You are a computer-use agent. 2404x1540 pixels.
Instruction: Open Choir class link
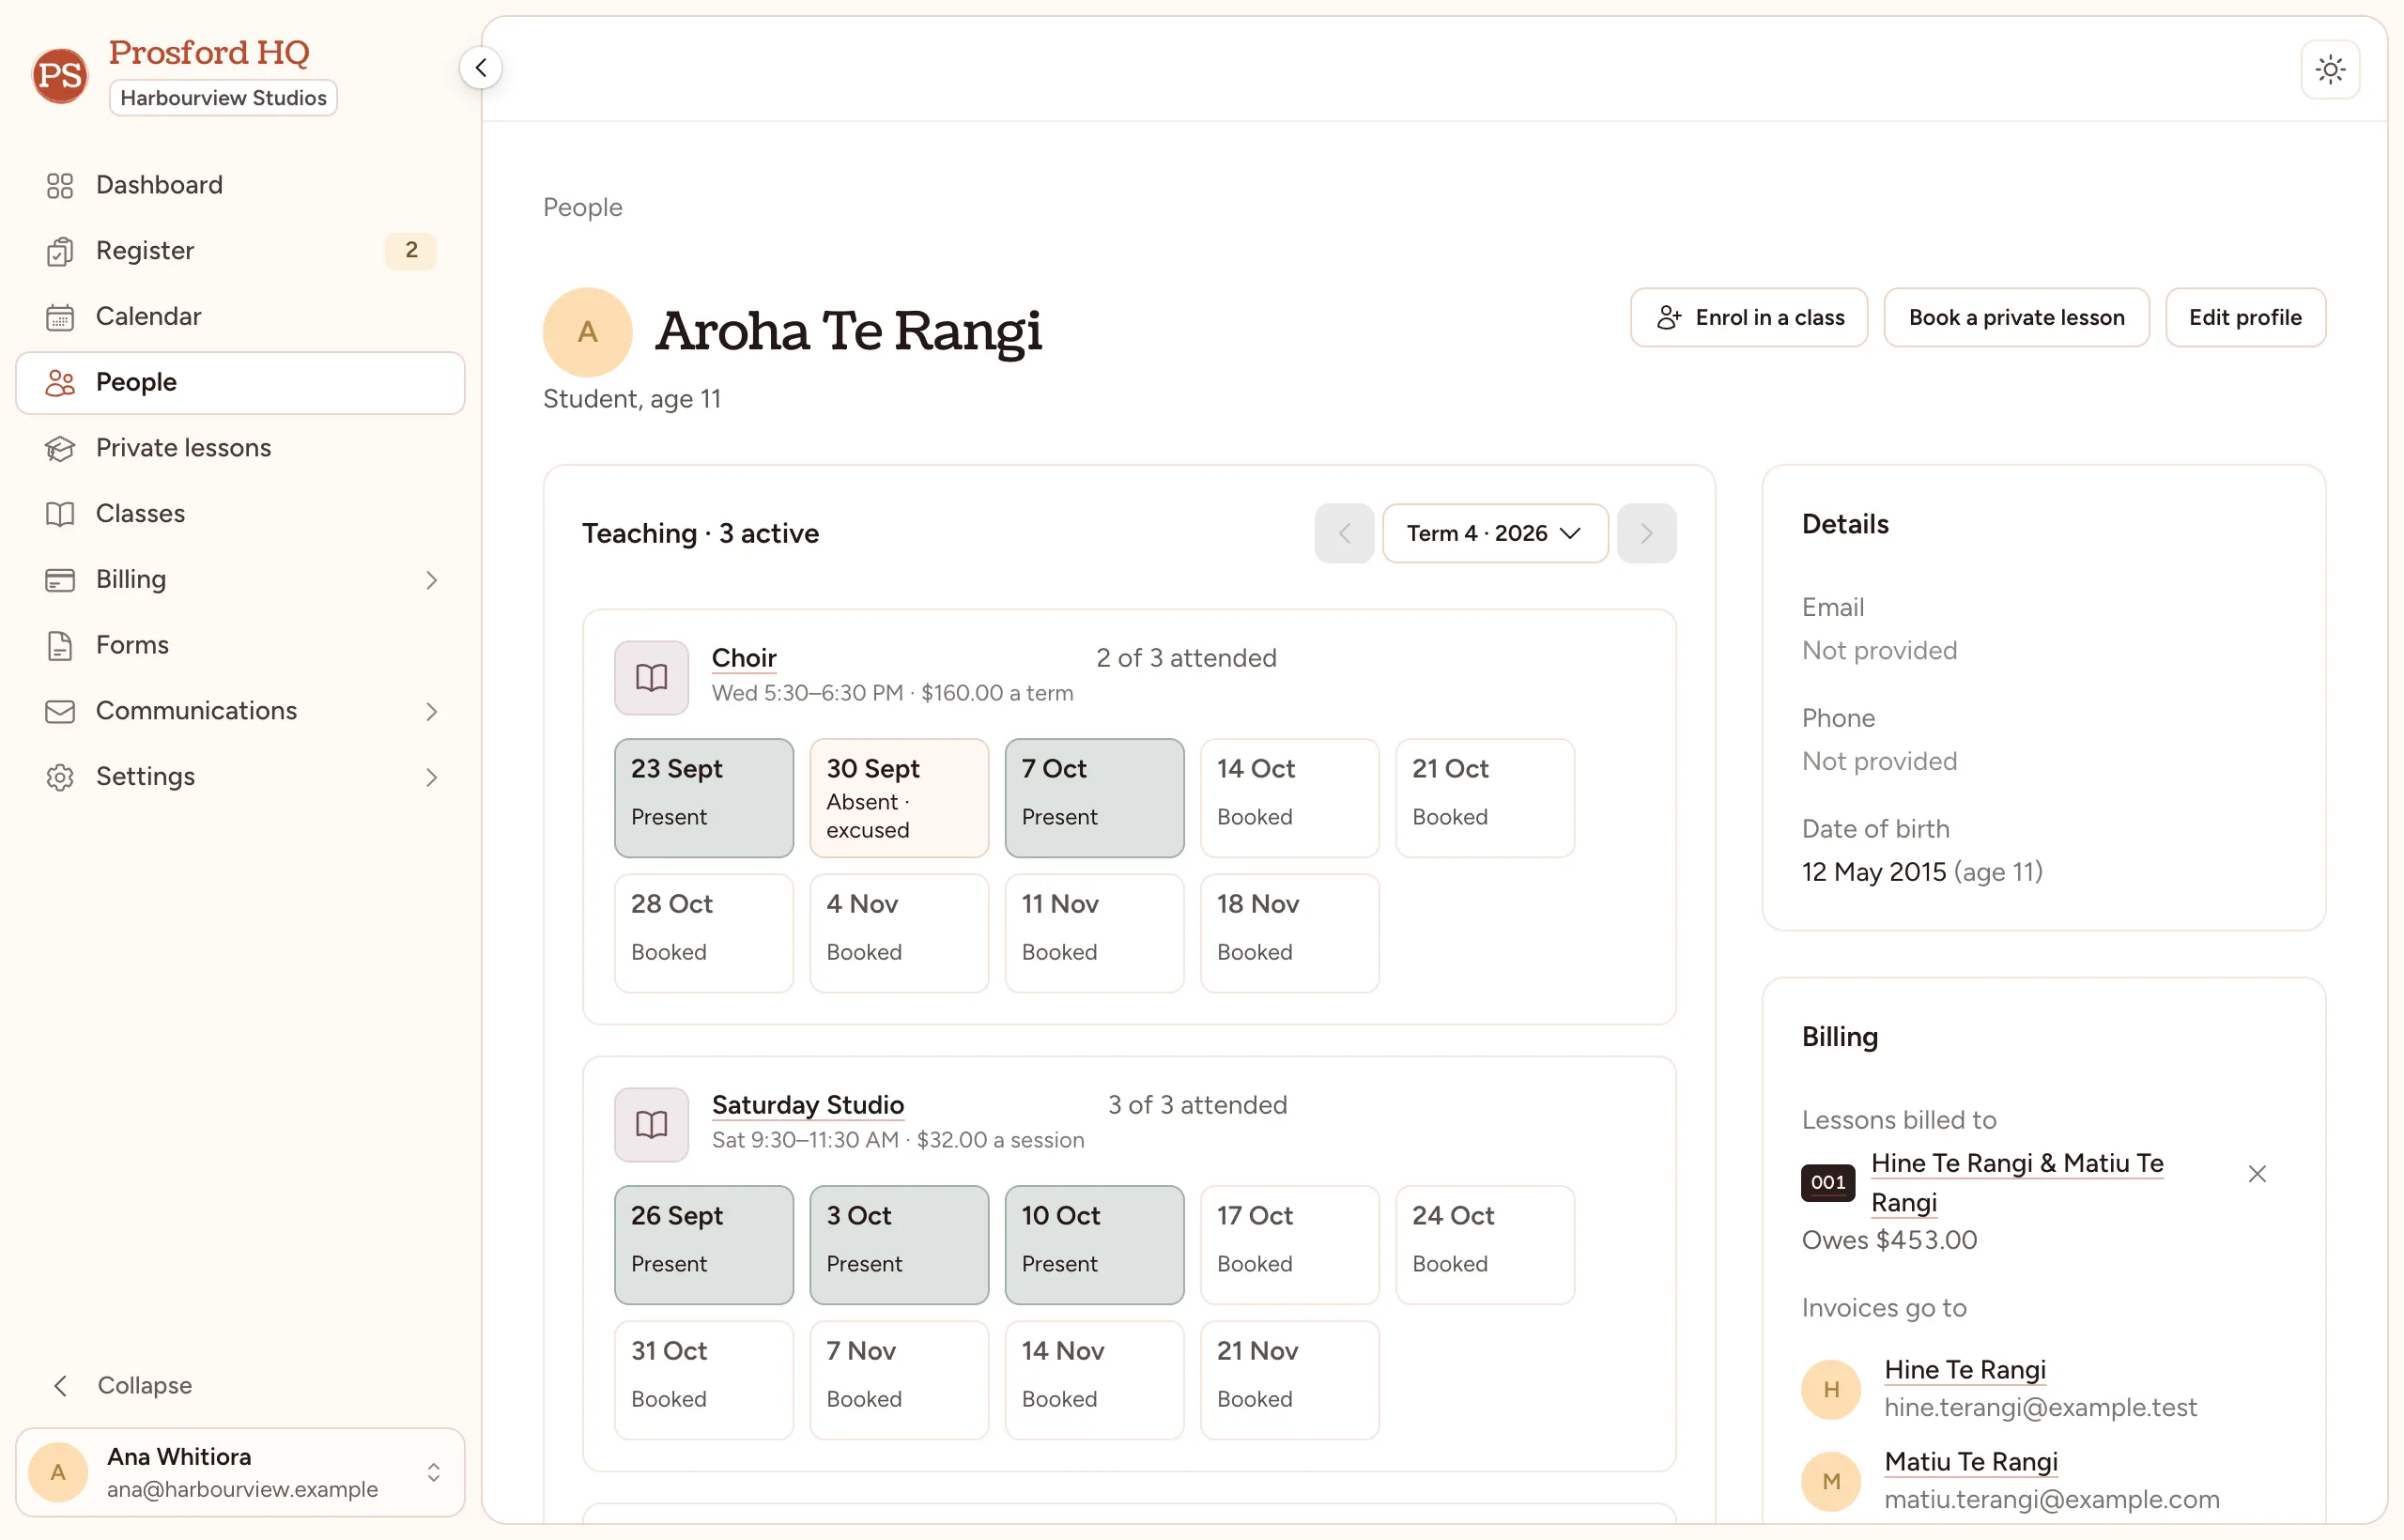click(x=744, y=658)
